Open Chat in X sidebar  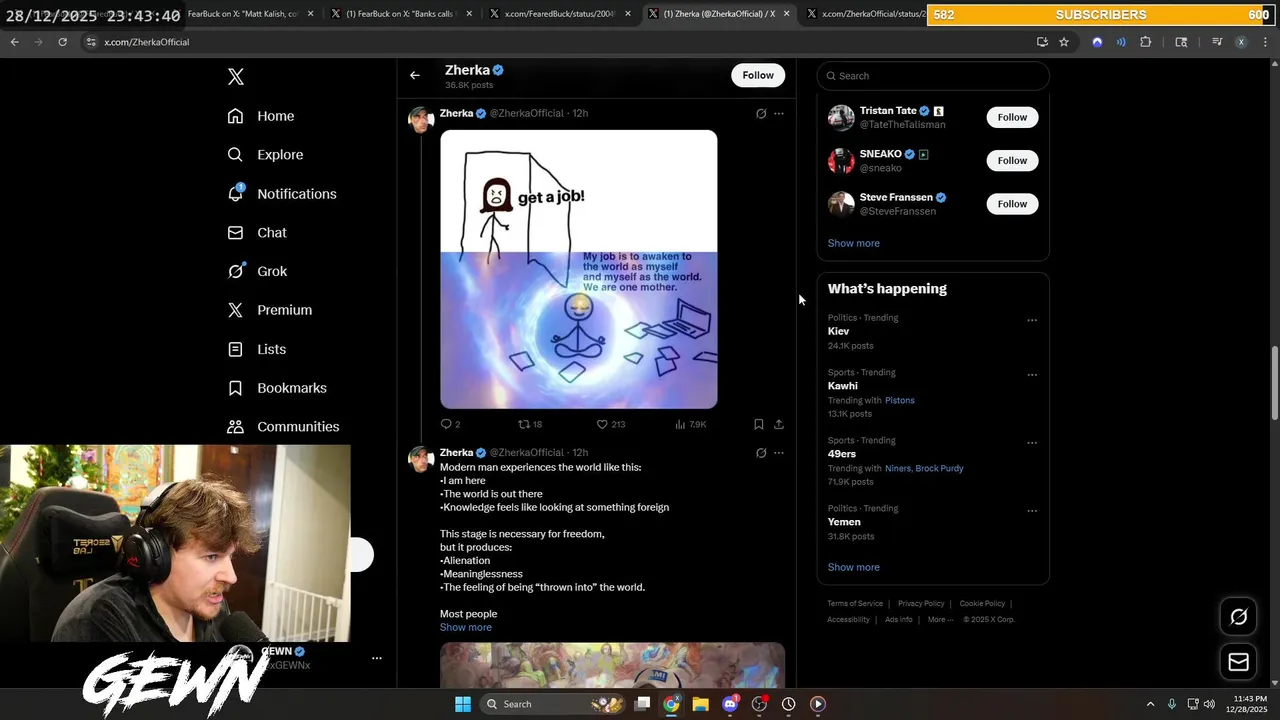pyautogui.click(x=257, y=232)
